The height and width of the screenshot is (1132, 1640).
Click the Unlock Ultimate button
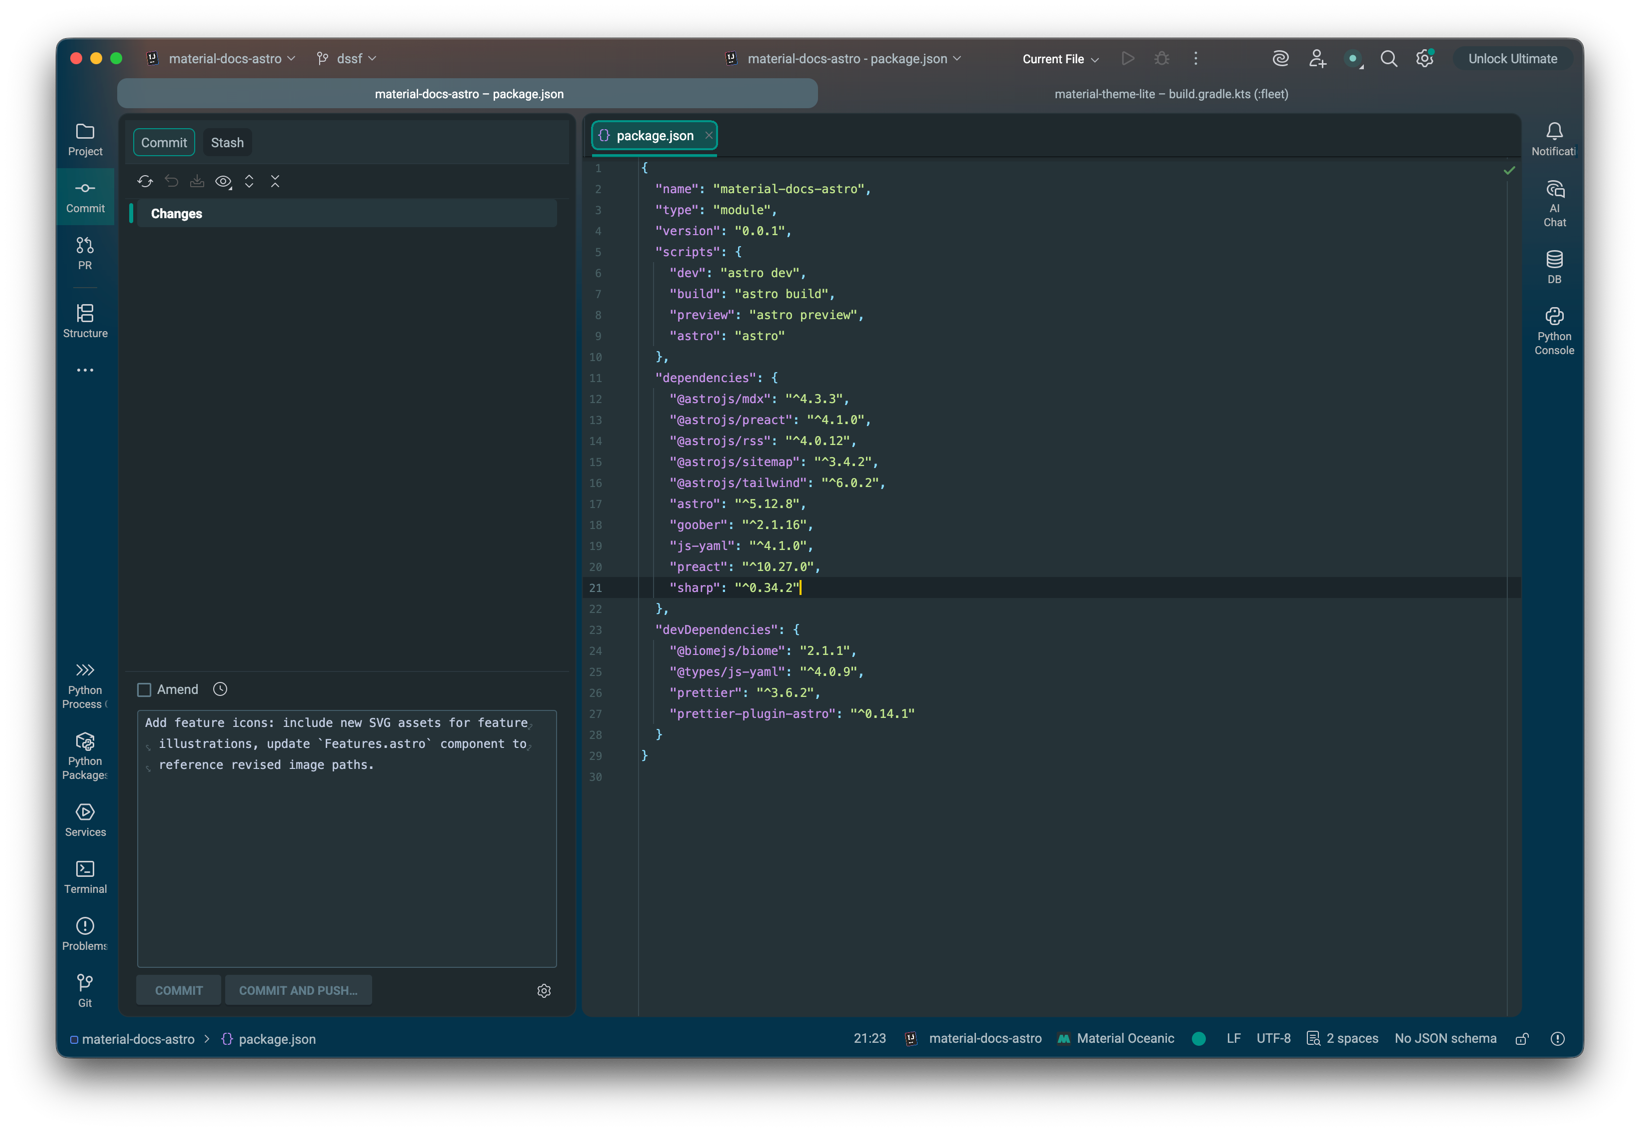coord(1512,59)
